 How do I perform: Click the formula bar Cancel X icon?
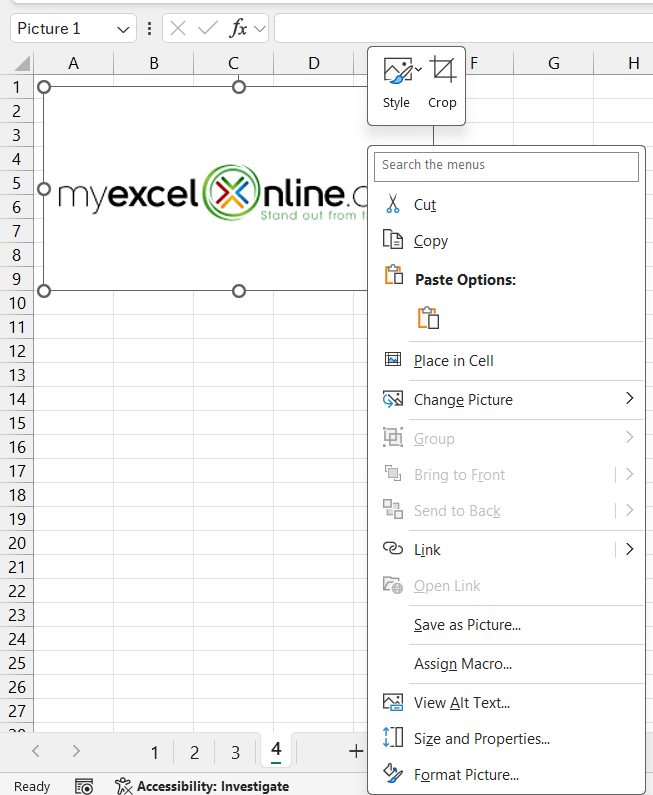point(178,28)
